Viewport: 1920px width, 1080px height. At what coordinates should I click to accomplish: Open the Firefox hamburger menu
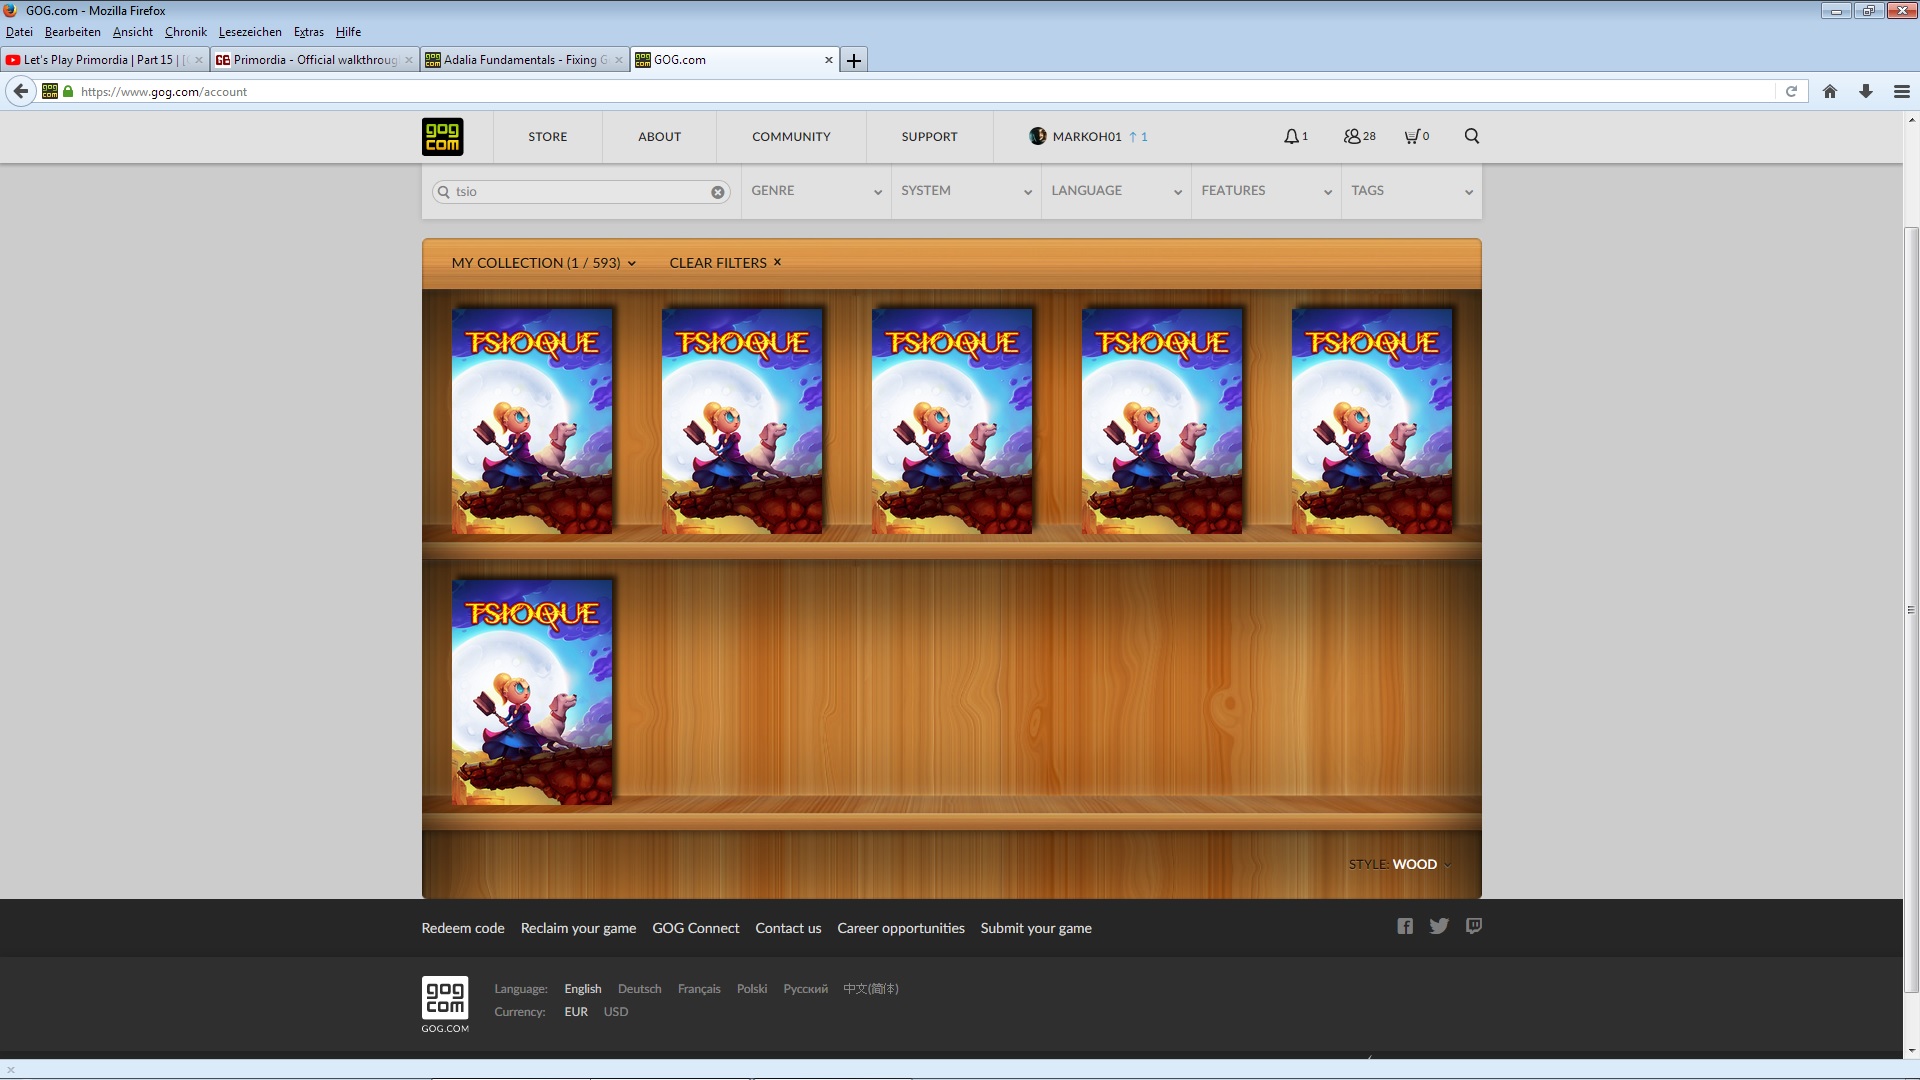point(1902,91)
